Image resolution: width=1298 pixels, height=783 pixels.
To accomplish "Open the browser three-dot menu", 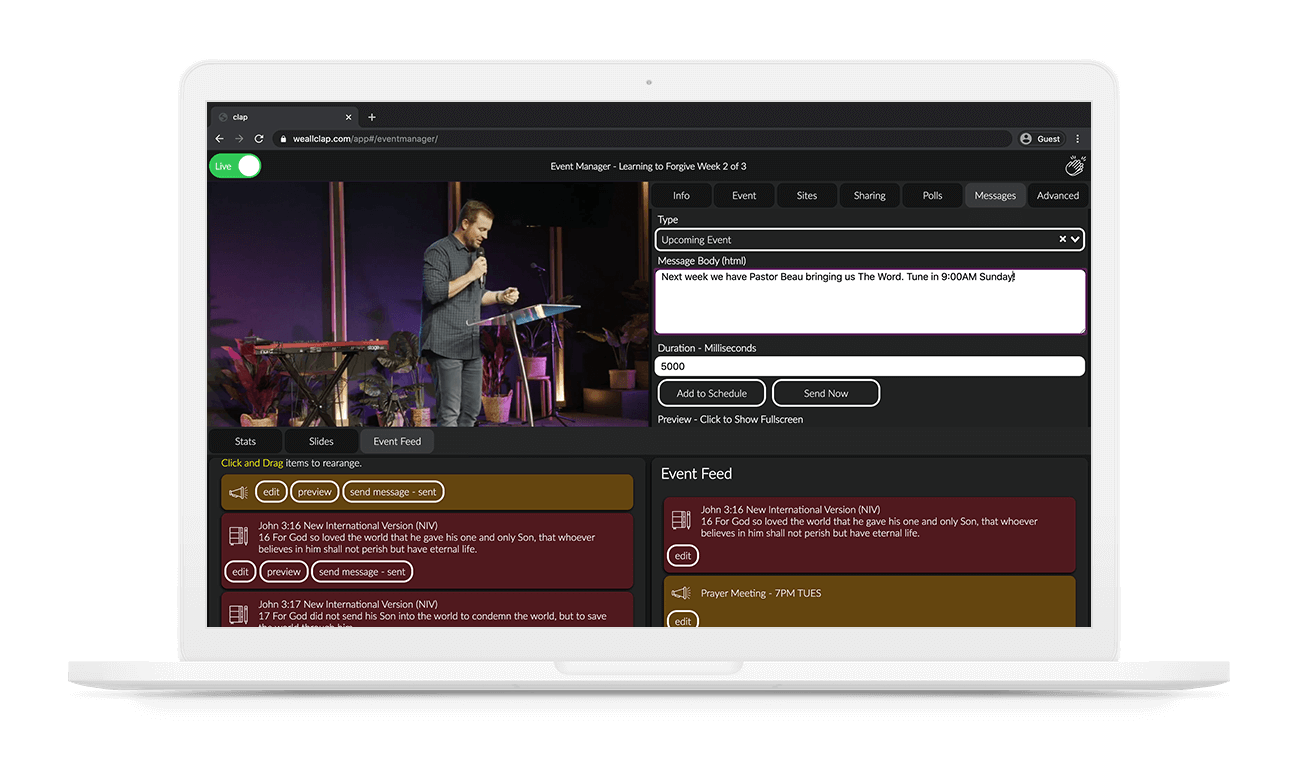I will [1077, 139].
